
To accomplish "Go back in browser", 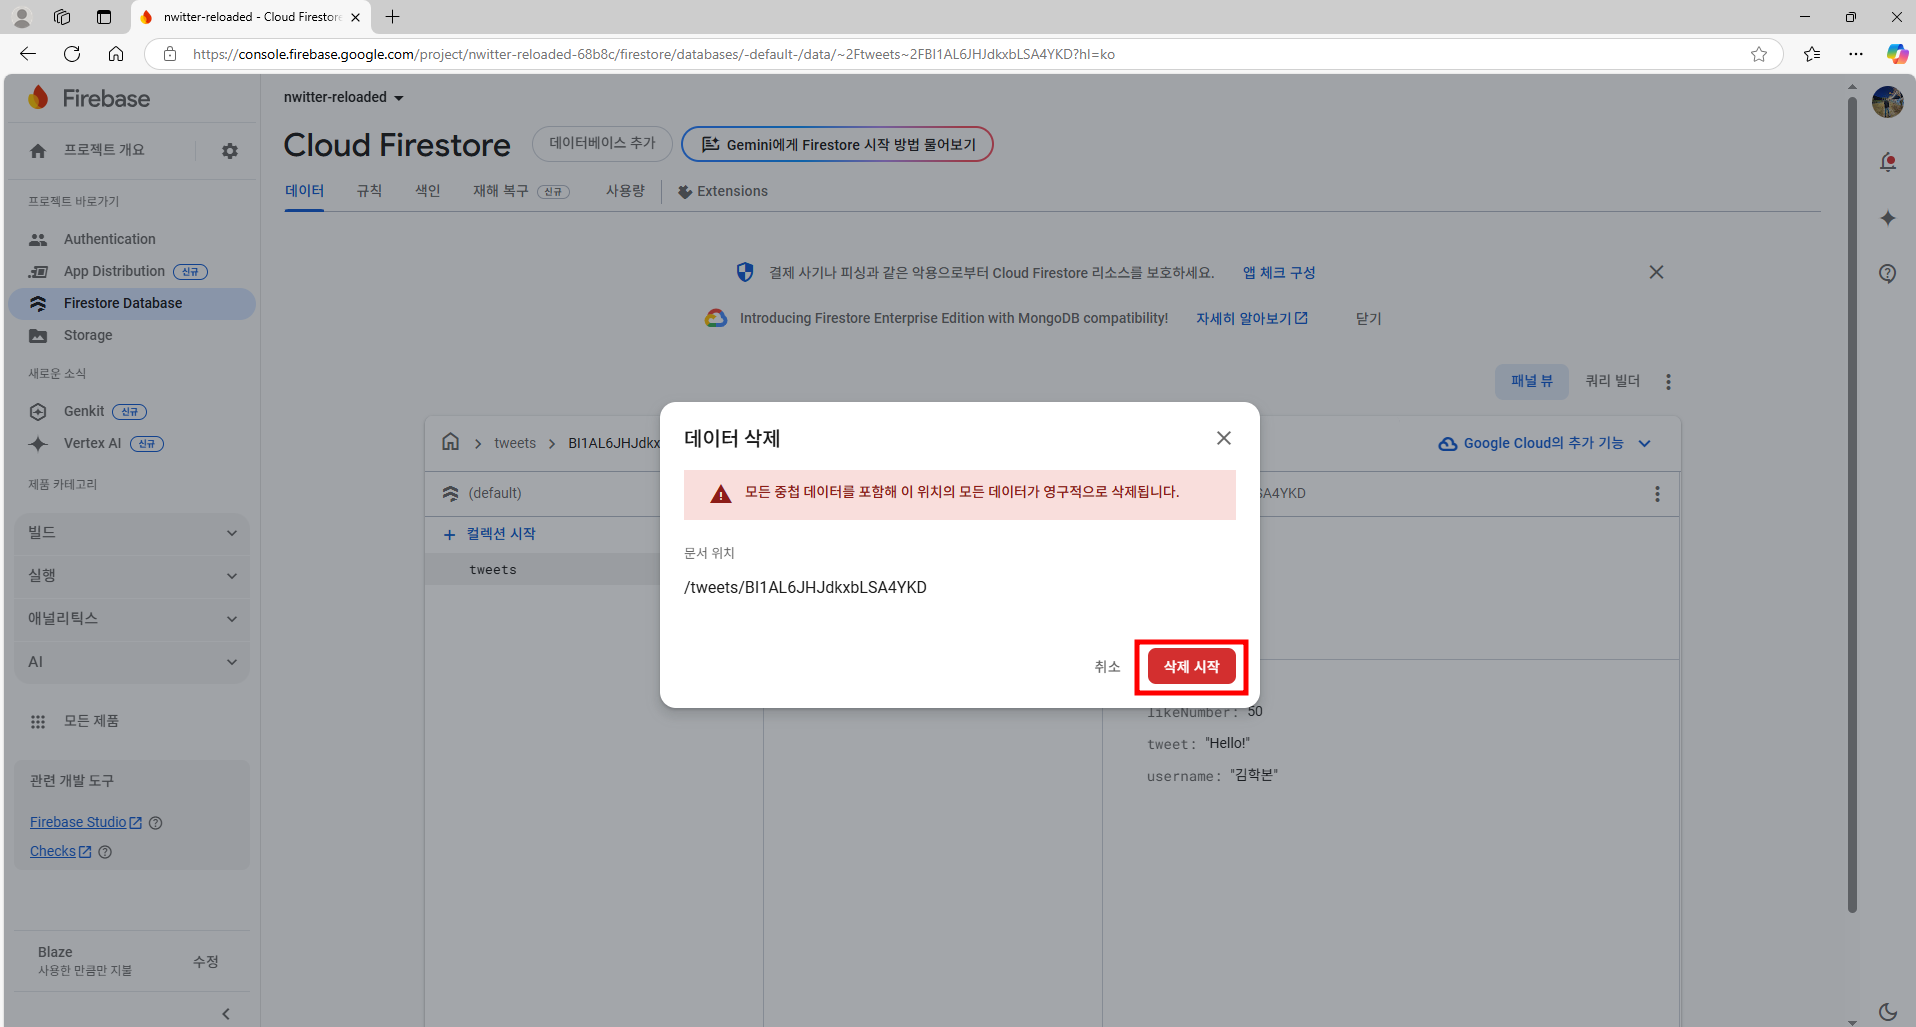I will click(x=28, y=54).
